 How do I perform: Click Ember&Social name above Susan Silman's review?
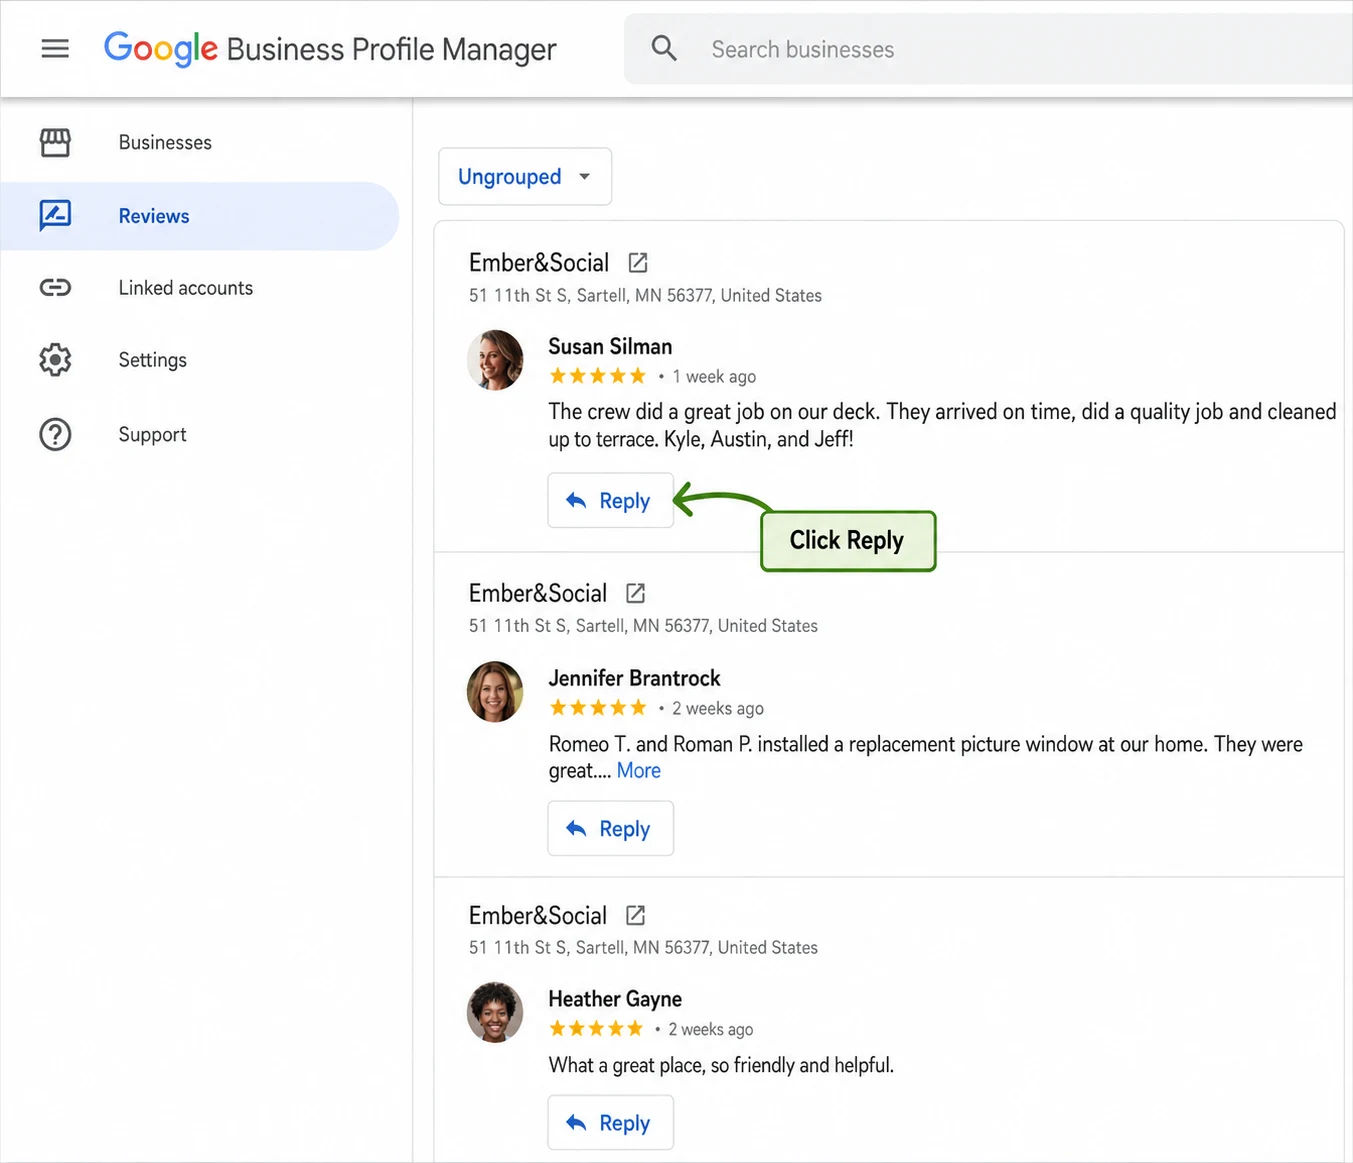click(539, 263)
